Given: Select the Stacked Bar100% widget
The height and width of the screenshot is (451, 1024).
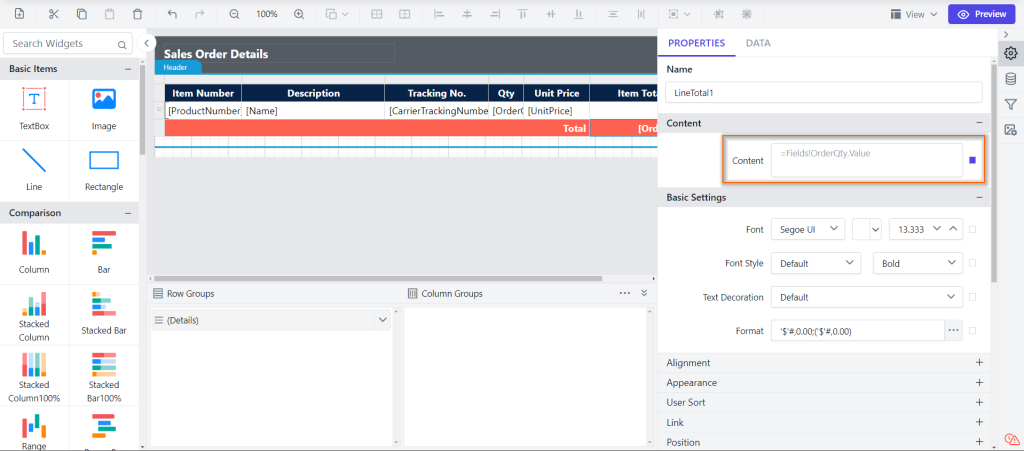Looking at the screenshot, I should pyautogui.click(x=104, y=377).
